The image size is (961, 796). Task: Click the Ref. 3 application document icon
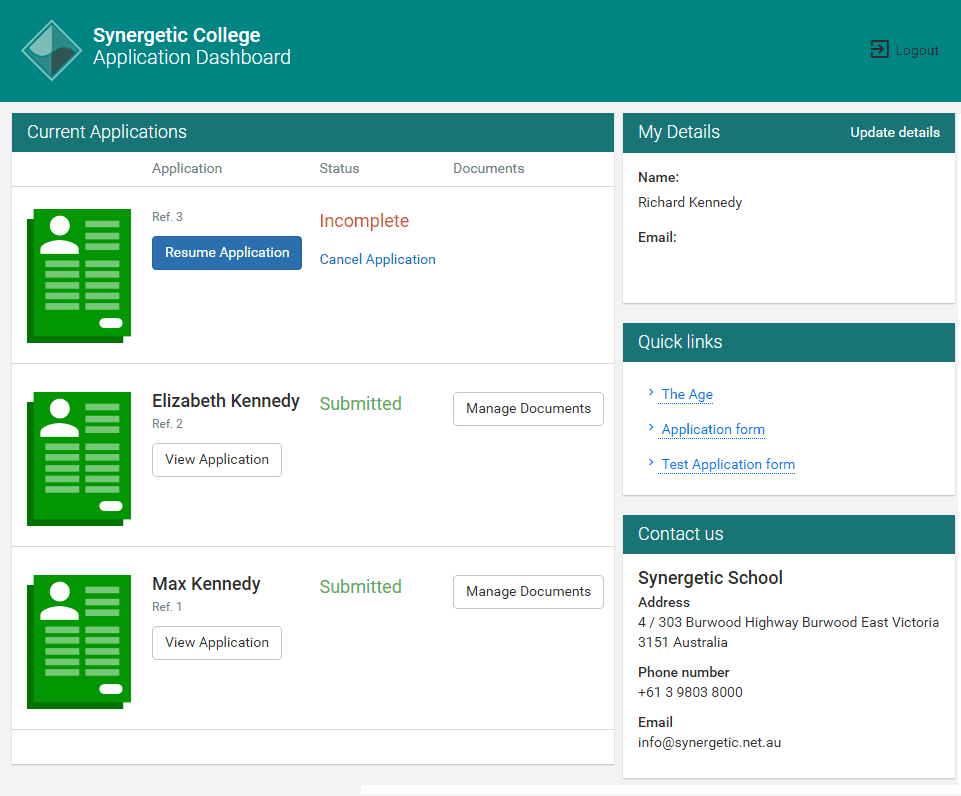[x=78, y=276]
